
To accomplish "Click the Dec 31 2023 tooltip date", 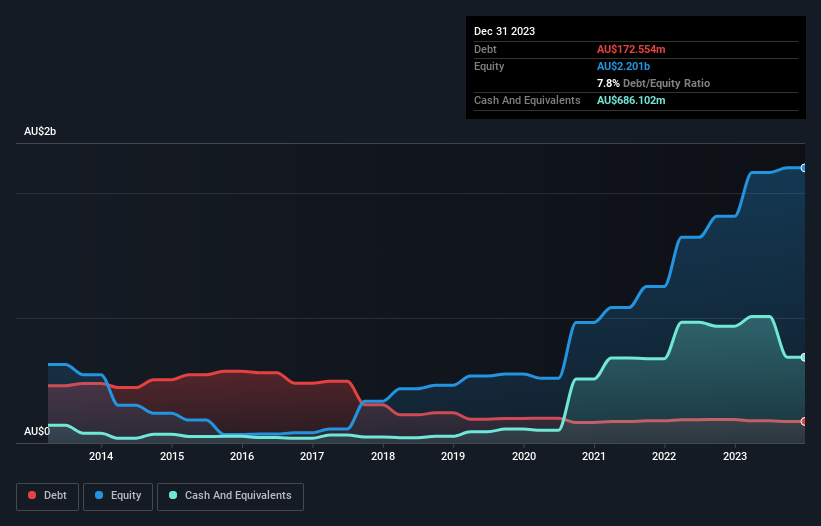I will 504,31.
